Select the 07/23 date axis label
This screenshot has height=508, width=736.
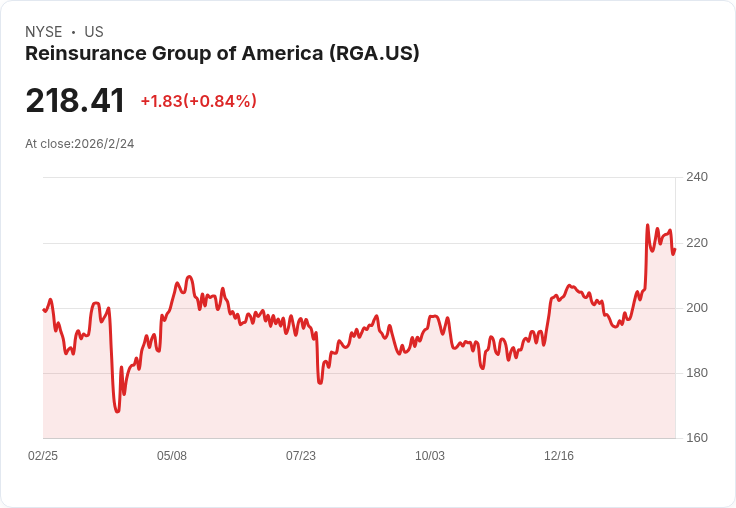[x=301, y=456]
